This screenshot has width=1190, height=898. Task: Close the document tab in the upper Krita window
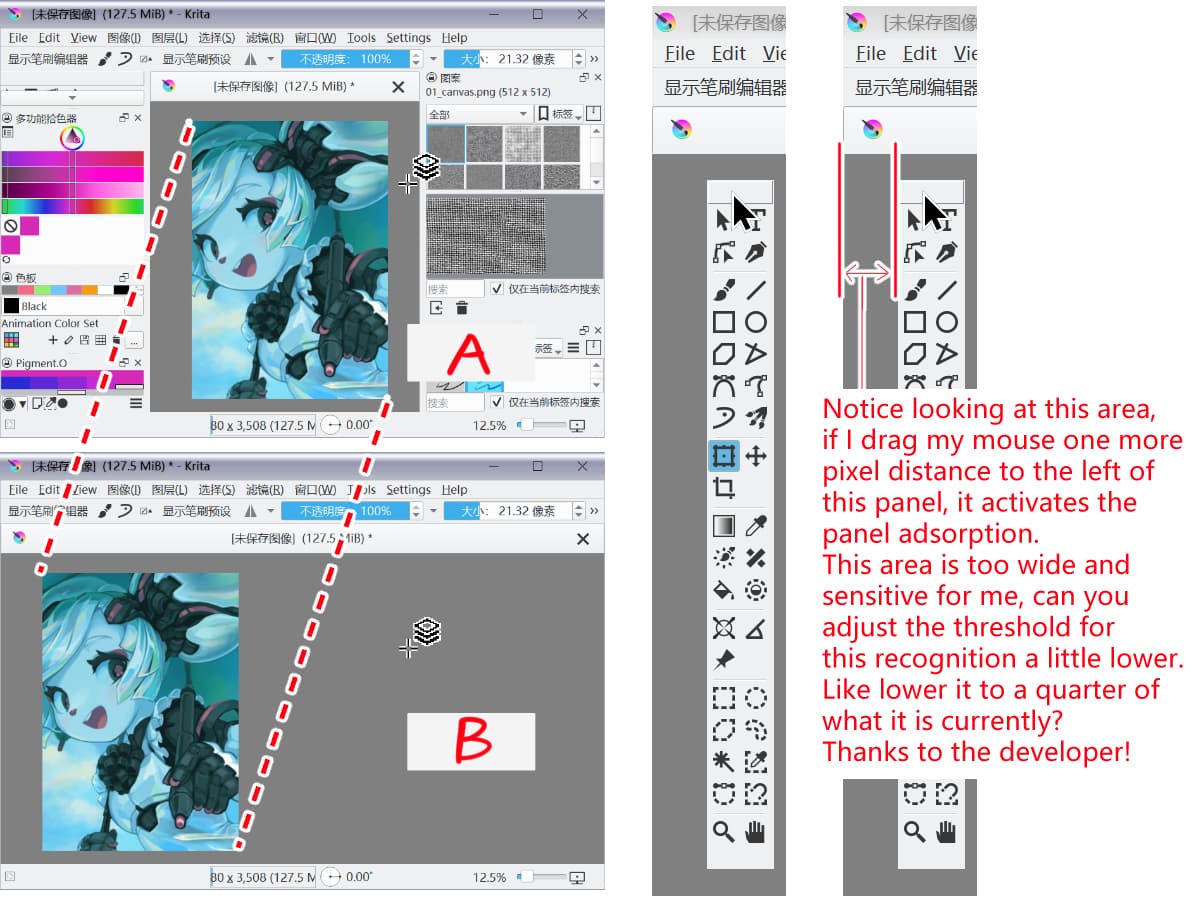pyautogui.click(x=398, y=87)
